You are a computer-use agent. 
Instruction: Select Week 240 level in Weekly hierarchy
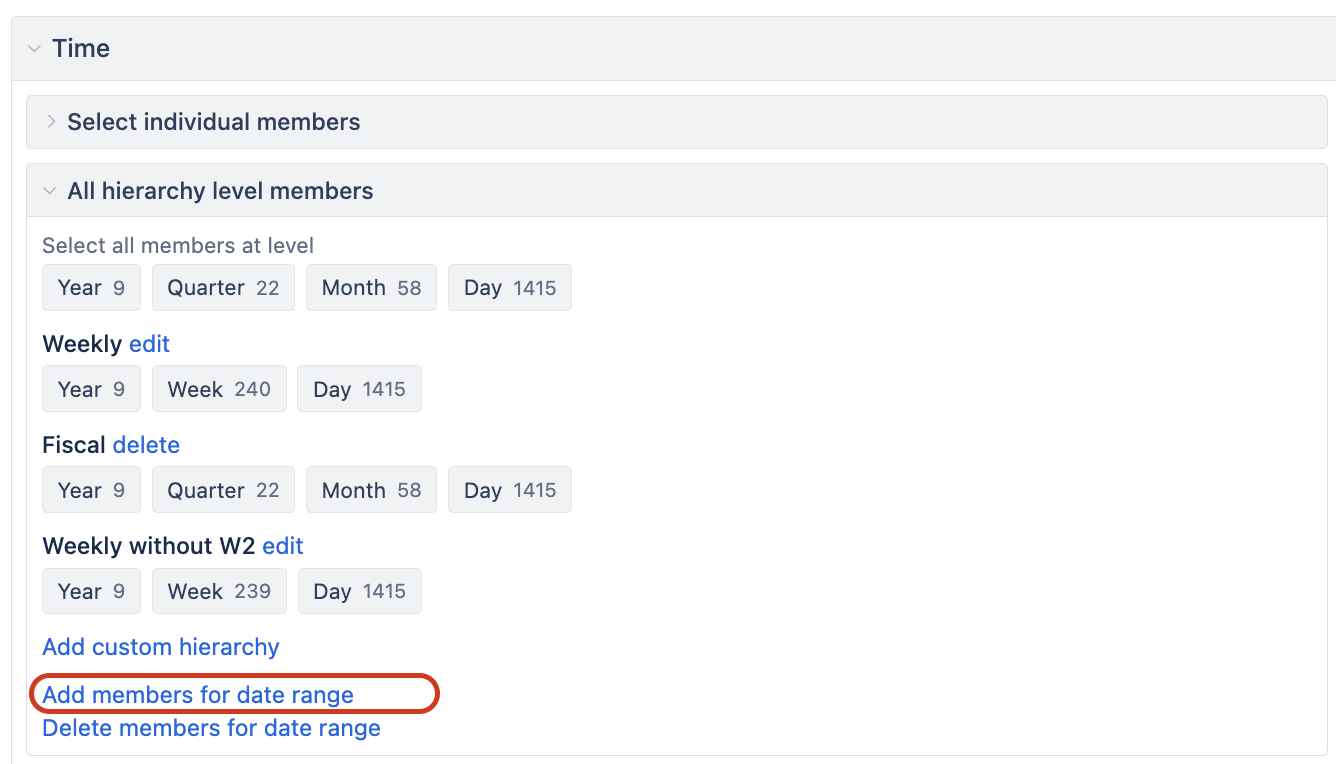[x=219, y=389]
